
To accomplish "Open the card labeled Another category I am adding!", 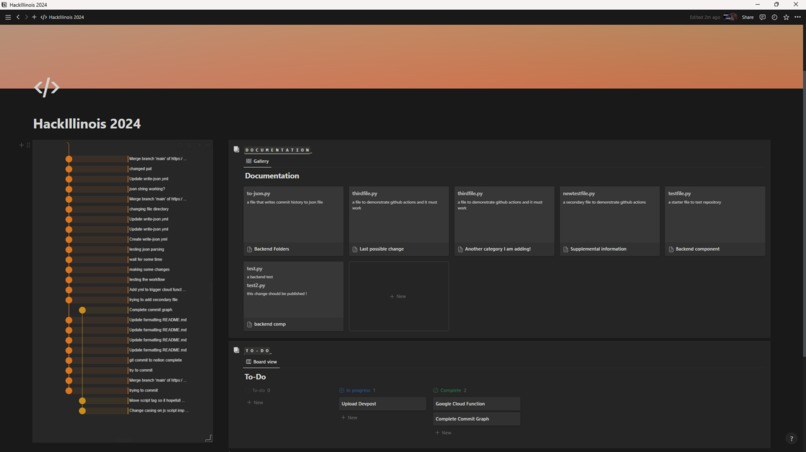I will click(504, 221).
